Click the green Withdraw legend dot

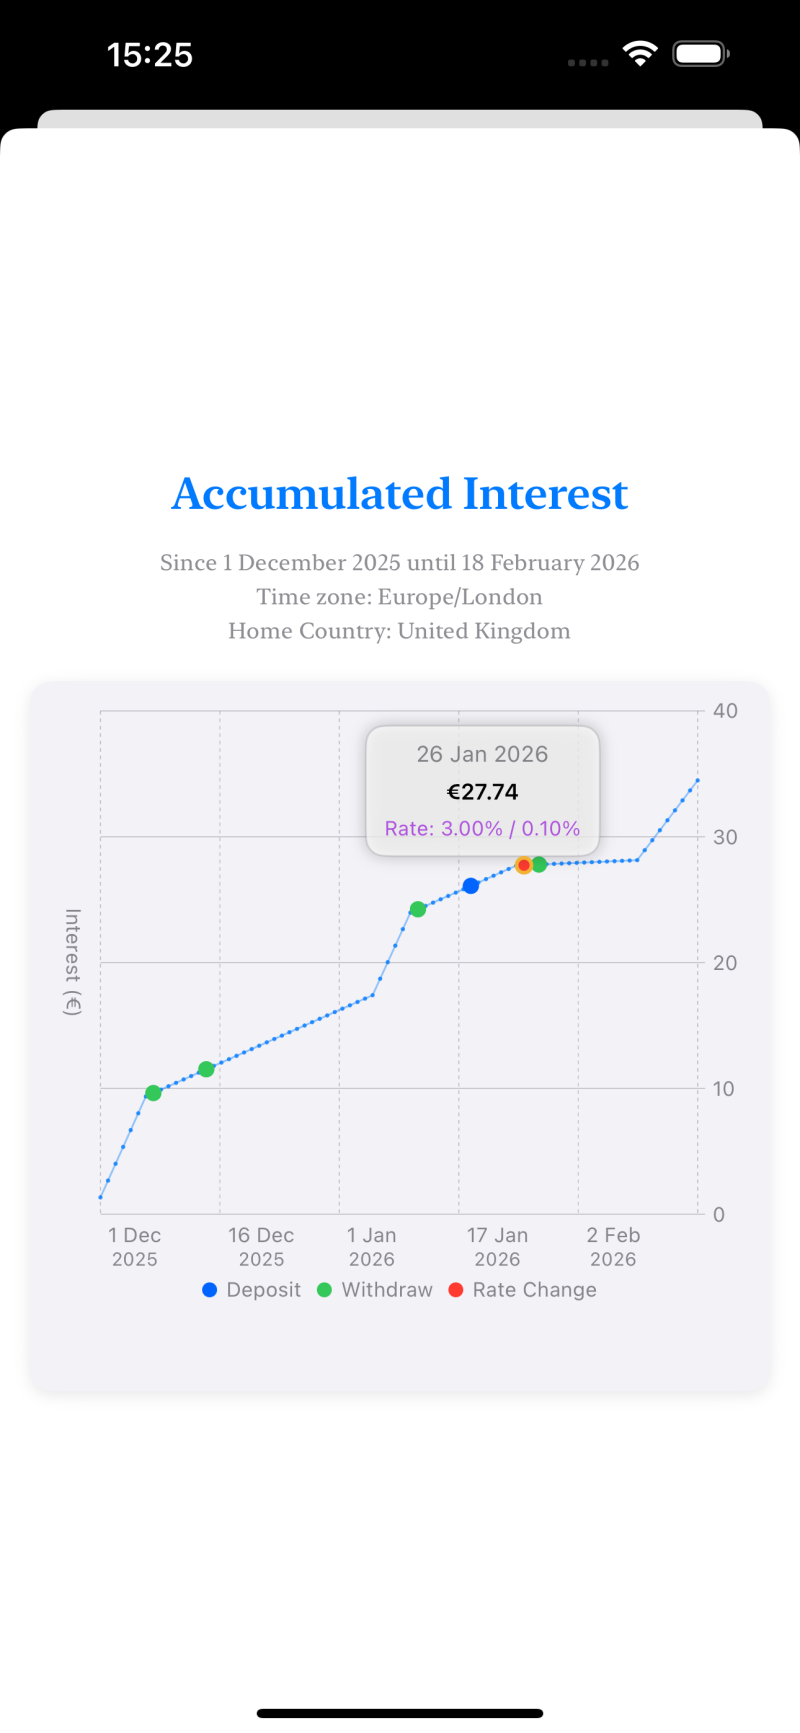[x=324, y=1290]
